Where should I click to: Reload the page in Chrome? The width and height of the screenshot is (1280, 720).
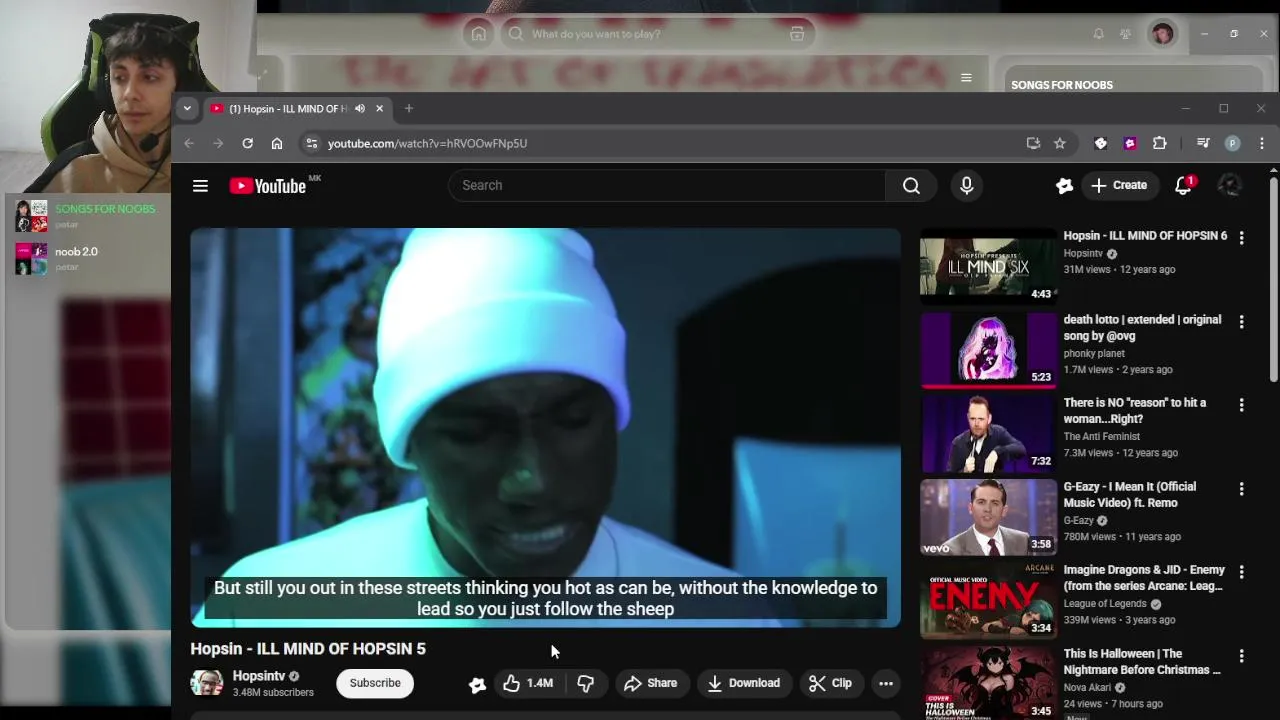[247, 143]
